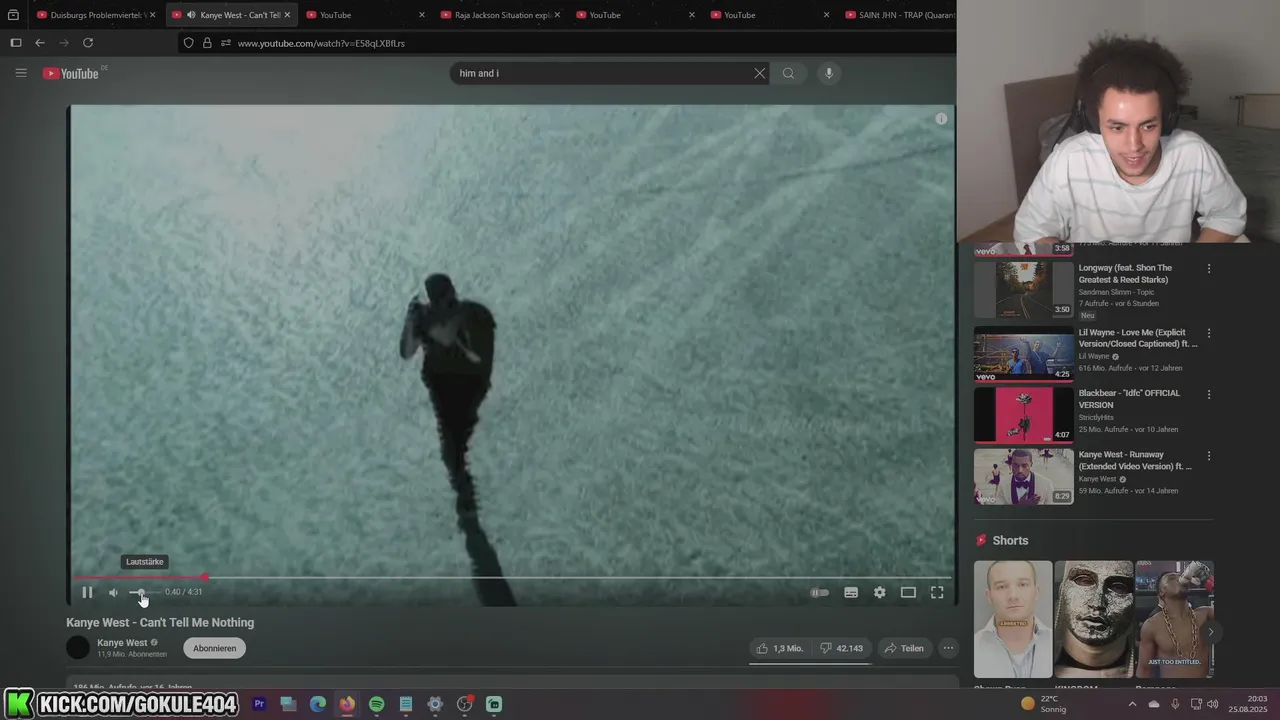The width and height of the screenshot is (1280, 720).
Task: Click the Abonnieren button
Action: pyautogui.click(x=214, y=648)
